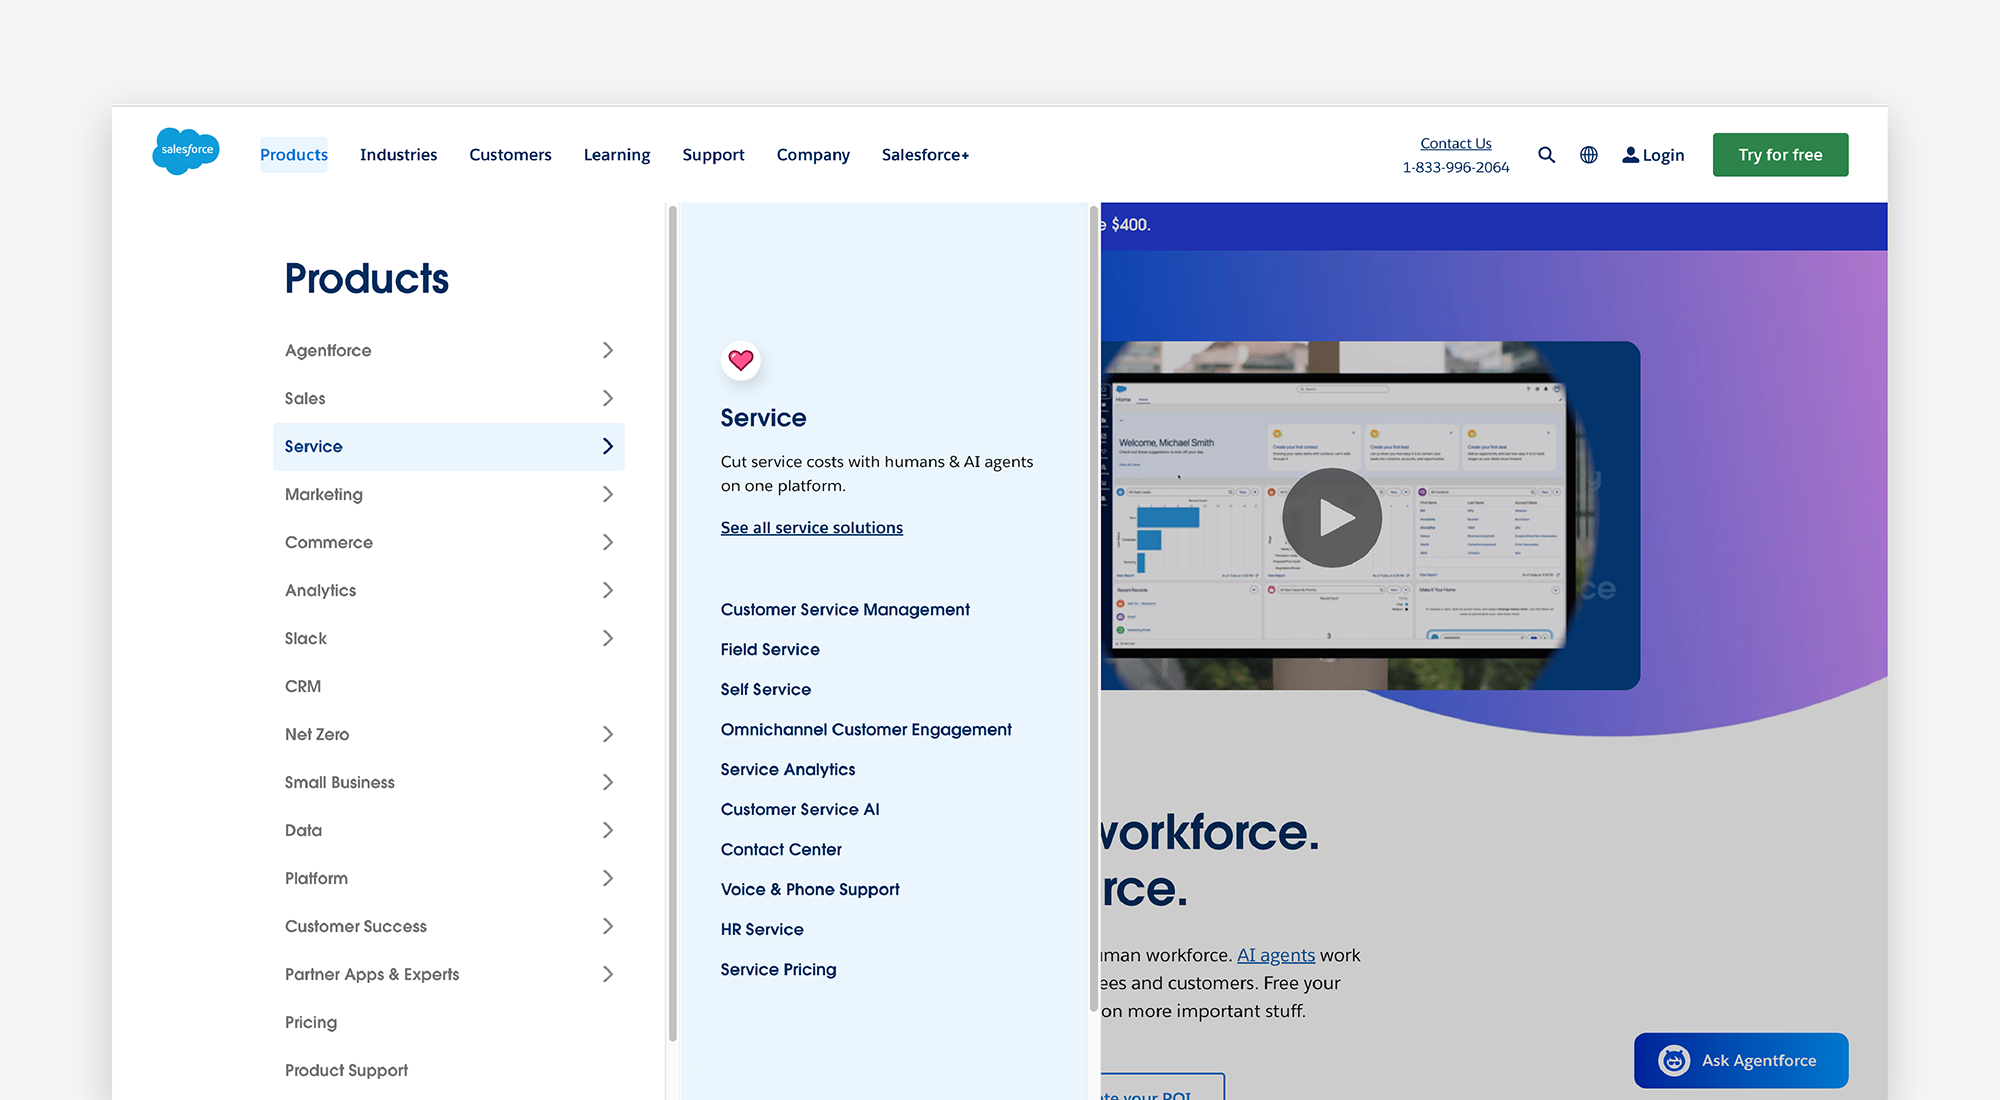Click the Try for free button
Screen dimensions: 2000x1100
pos(1780,155)
